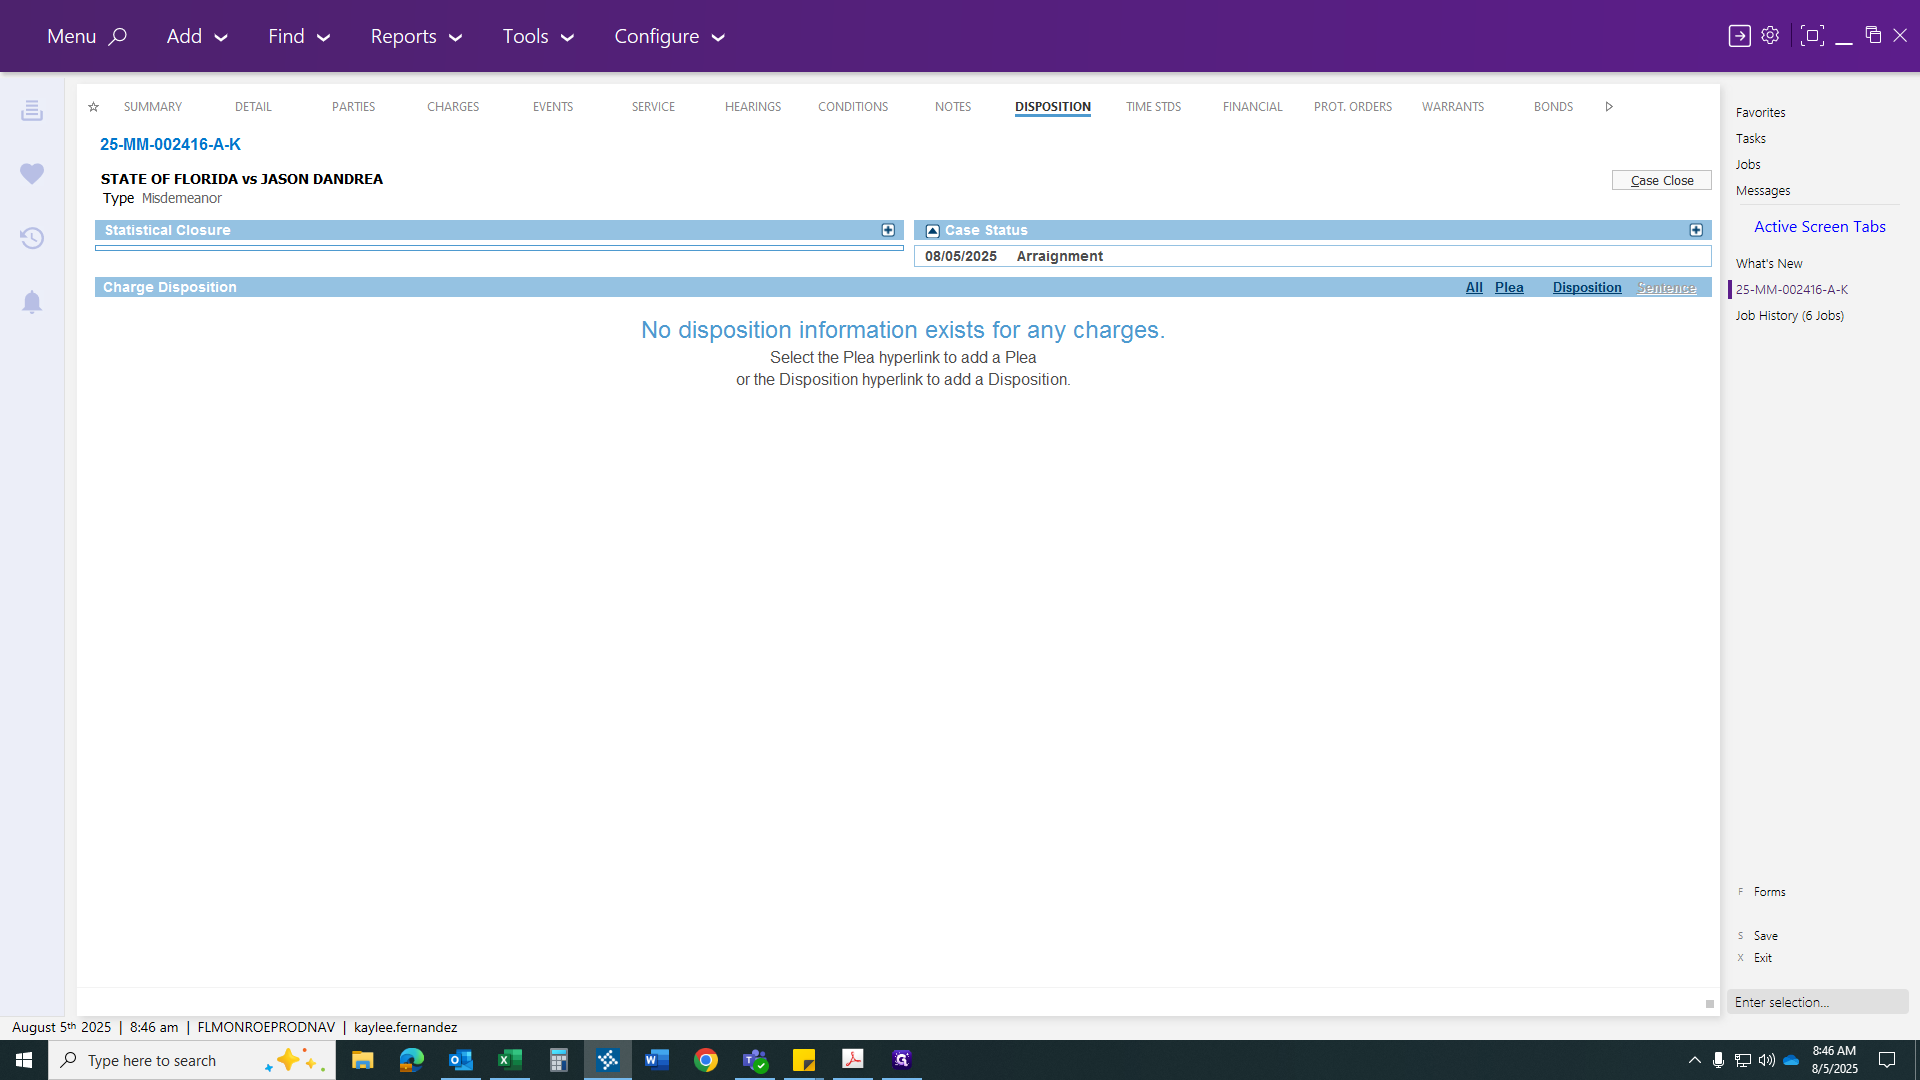Open the favorites heart sidebar icon
Image resolution: width=1920 pixels, height=1080 pixels.
(x=32, y=174)
